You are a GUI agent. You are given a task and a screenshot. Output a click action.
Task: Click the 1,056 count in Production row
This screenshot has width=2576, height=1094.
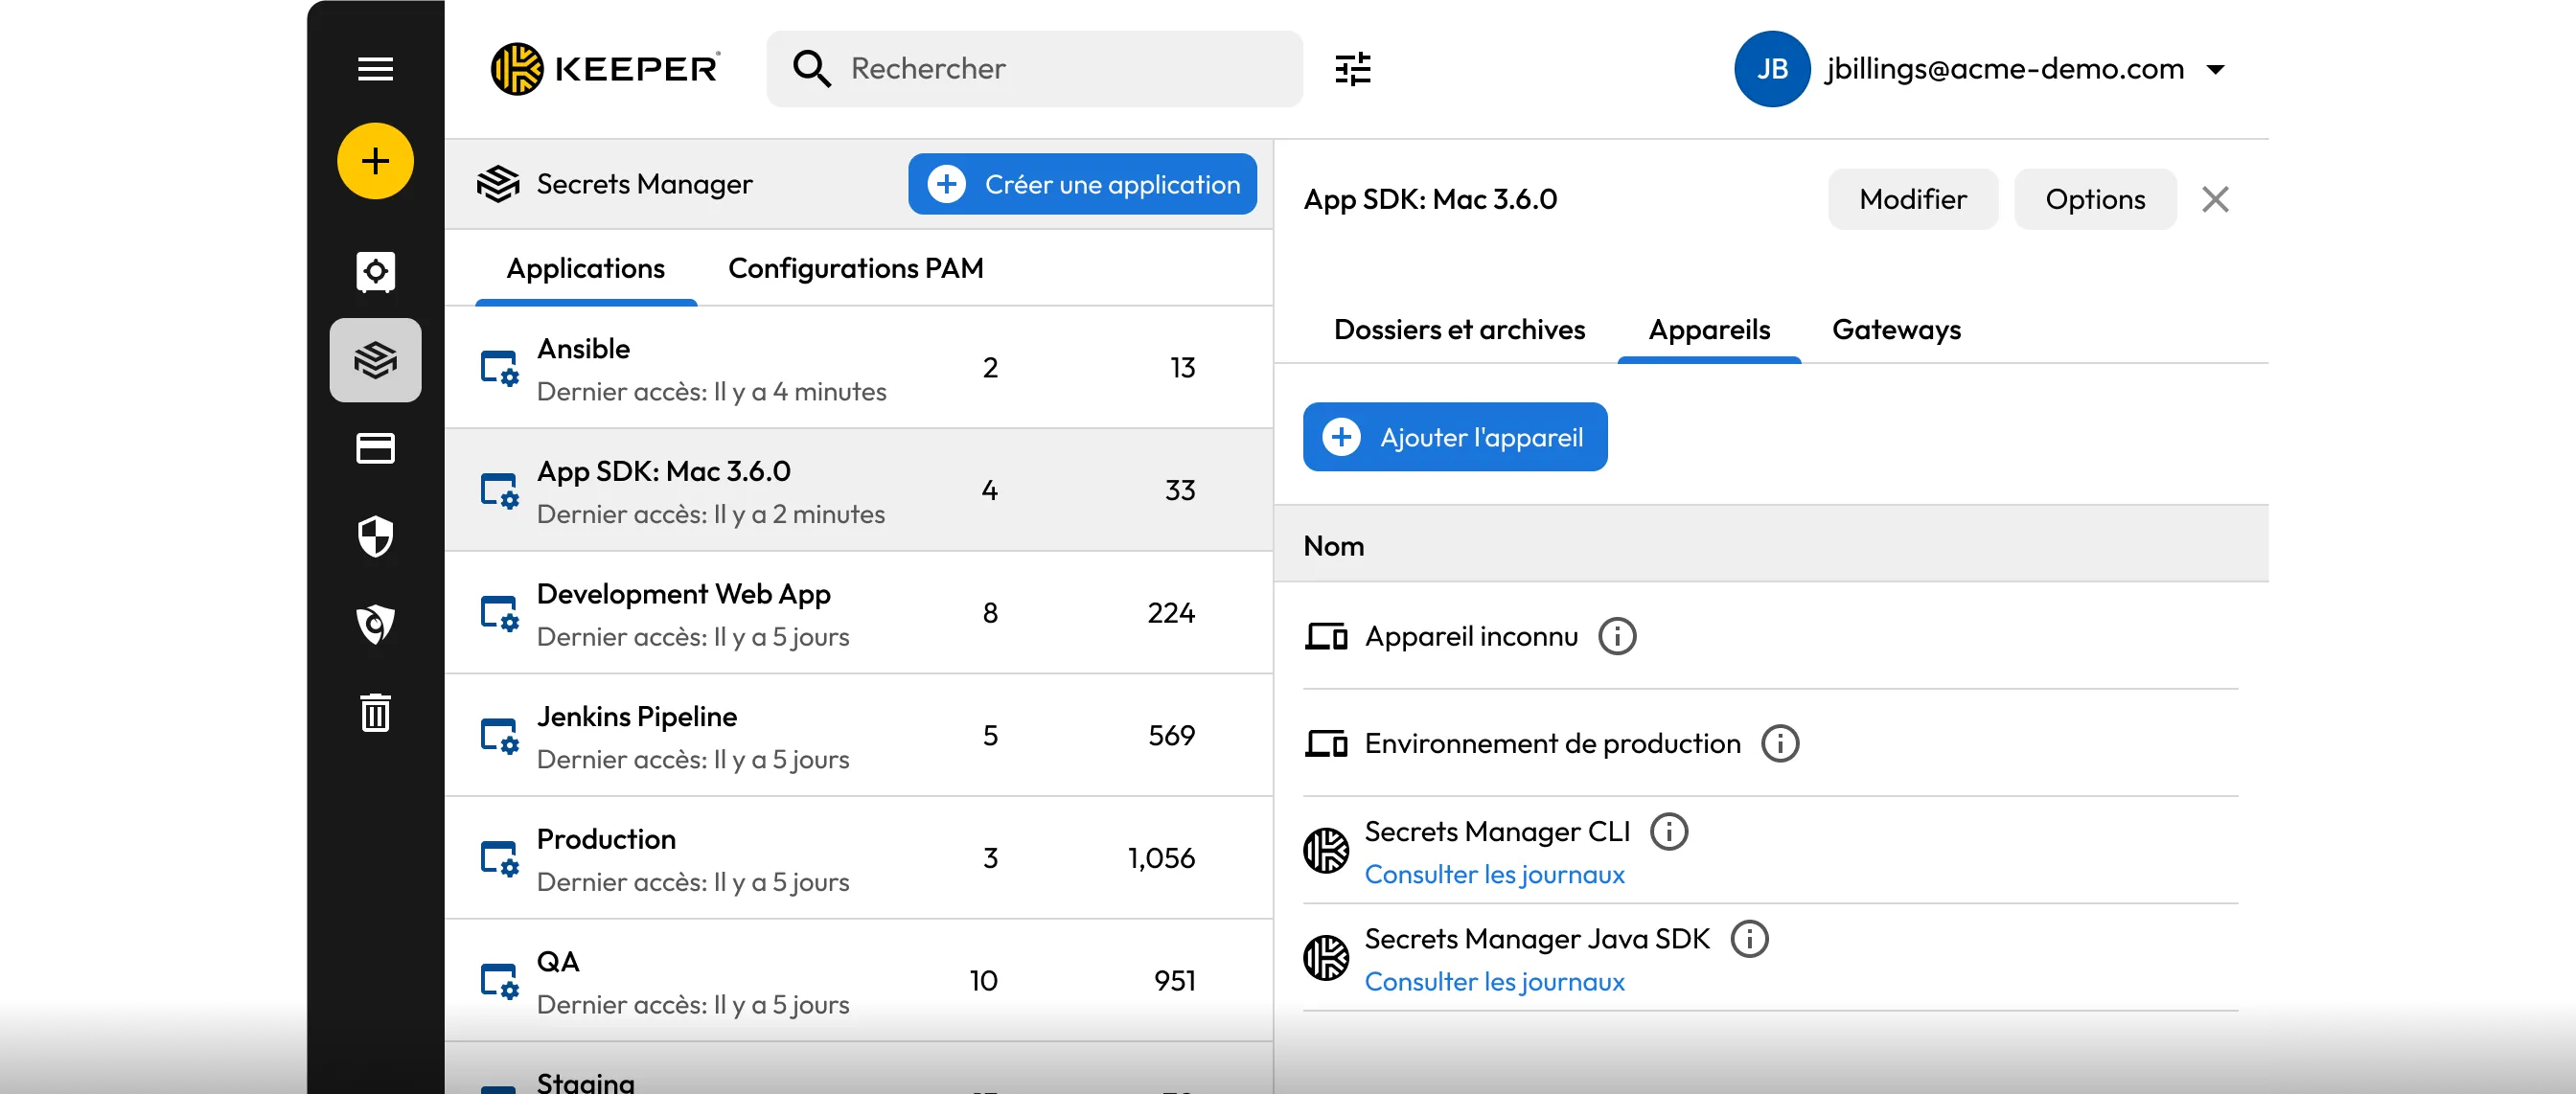pos(1161,858)
